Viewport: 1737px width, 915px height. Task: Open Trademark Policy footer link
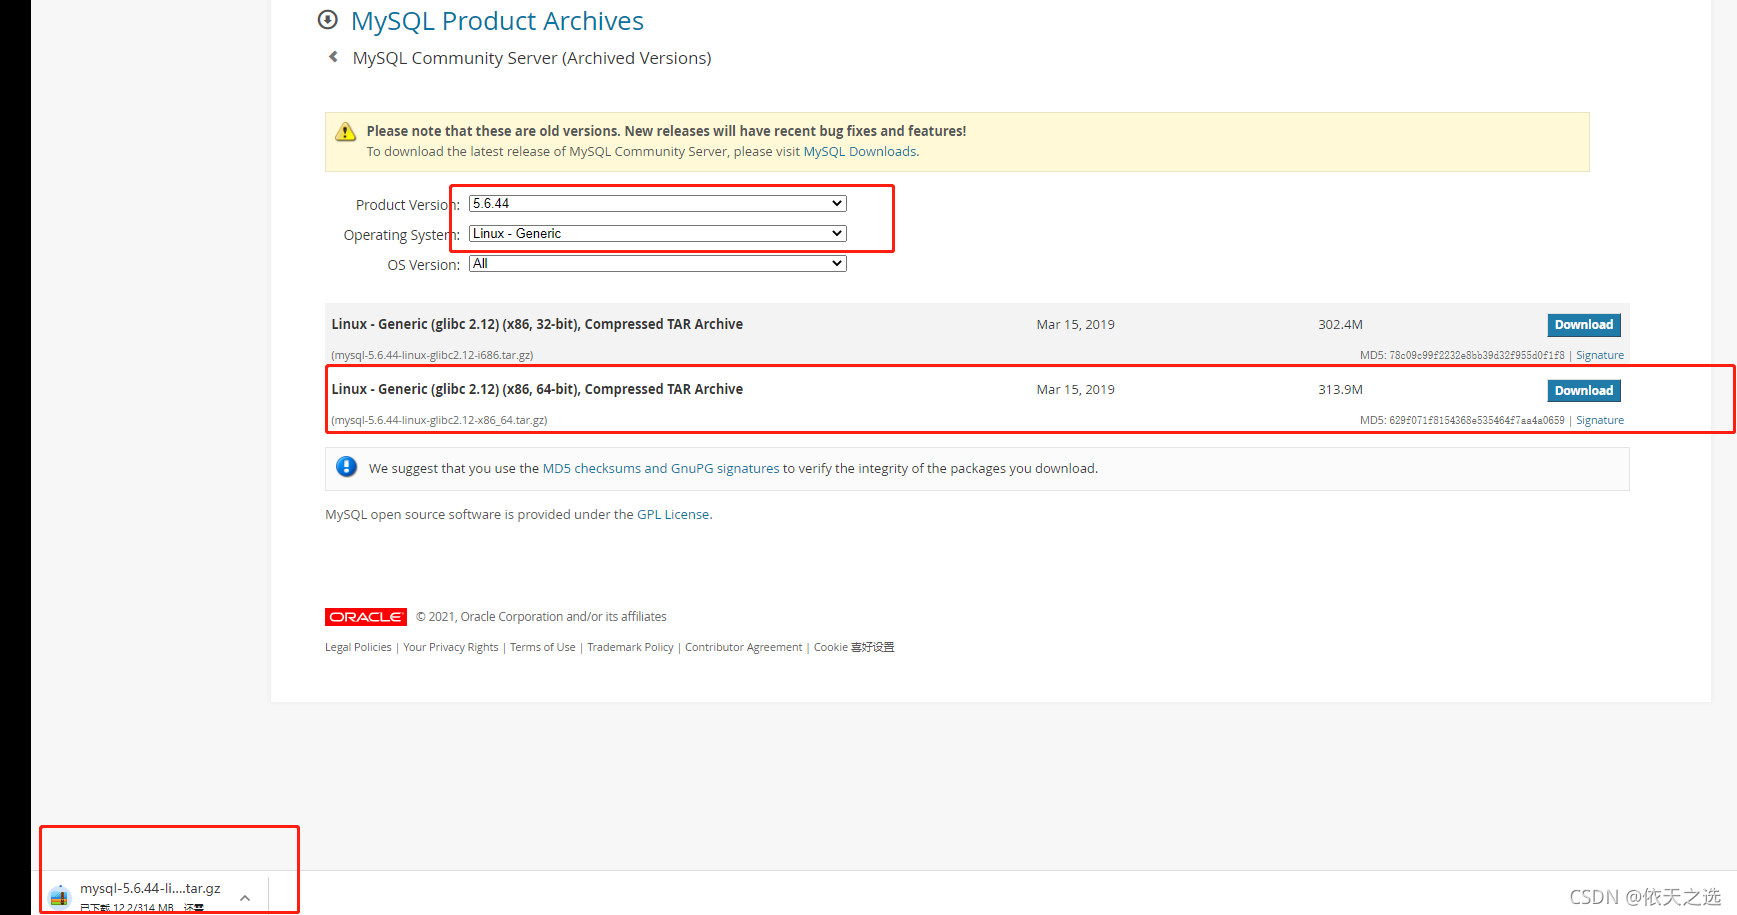click(630, 647)
